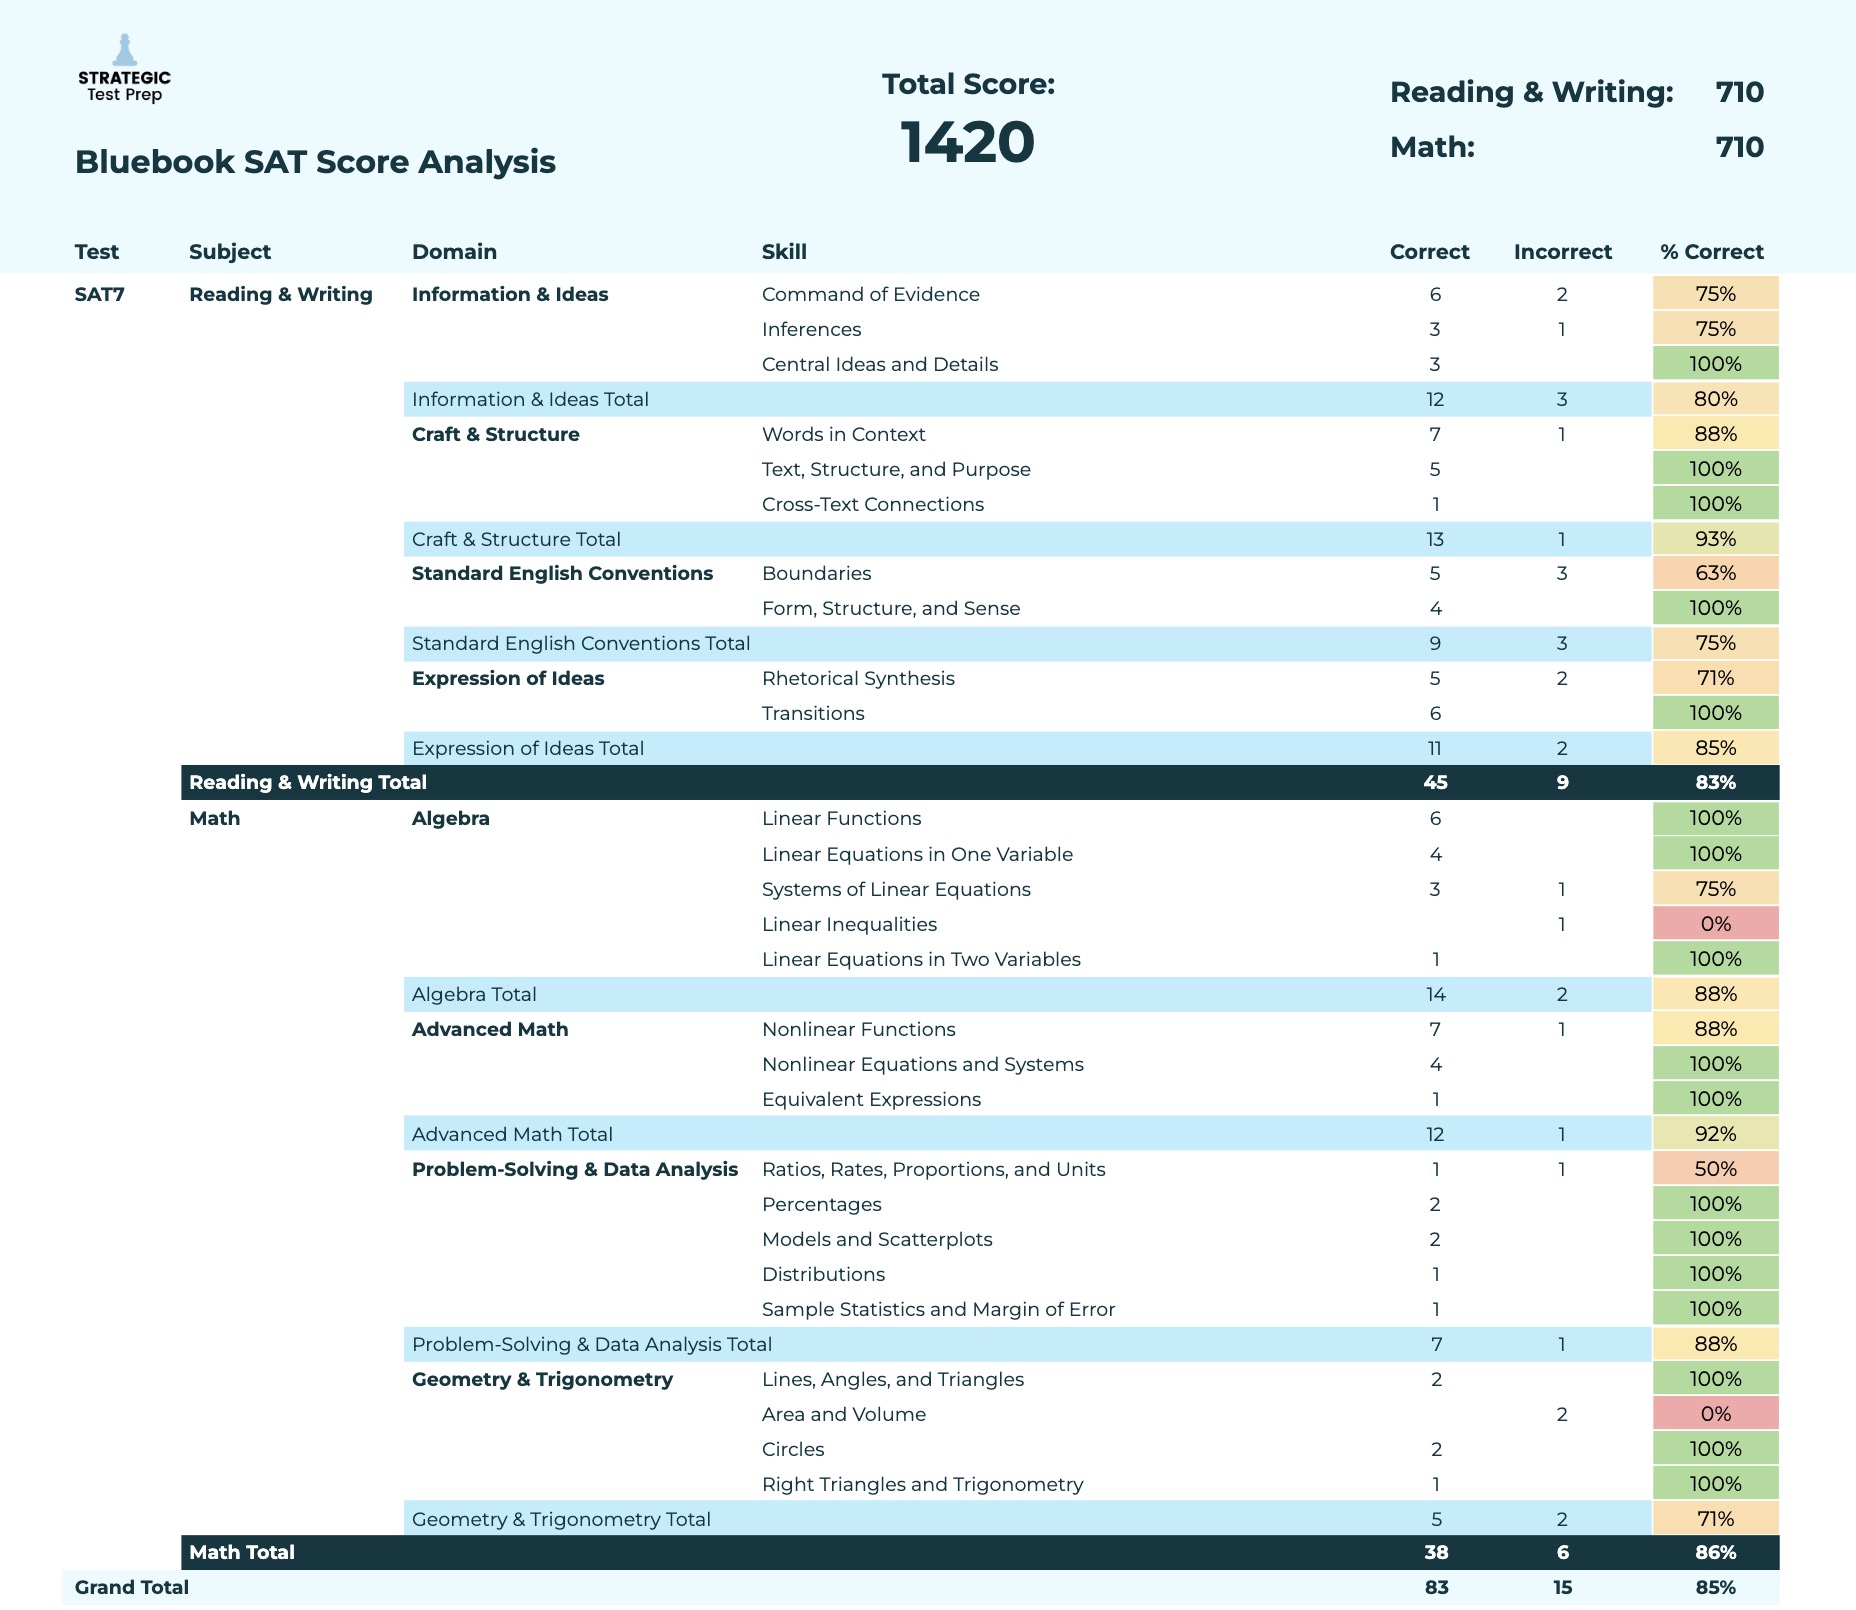Click the Craft & Structure Total label

coord(516,539)
